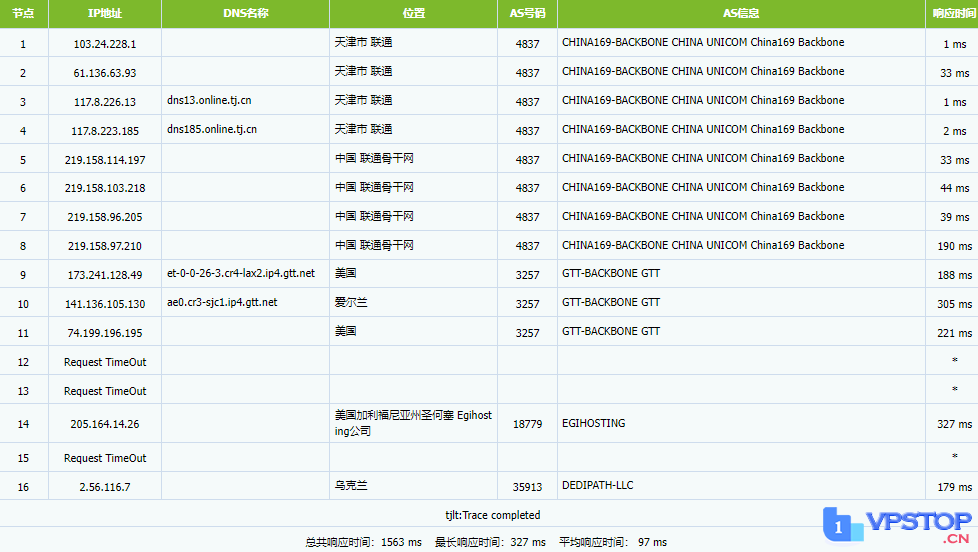Click the 节点 column header
The width and height of the screenshot is (978, 552).
coord(24,13)
